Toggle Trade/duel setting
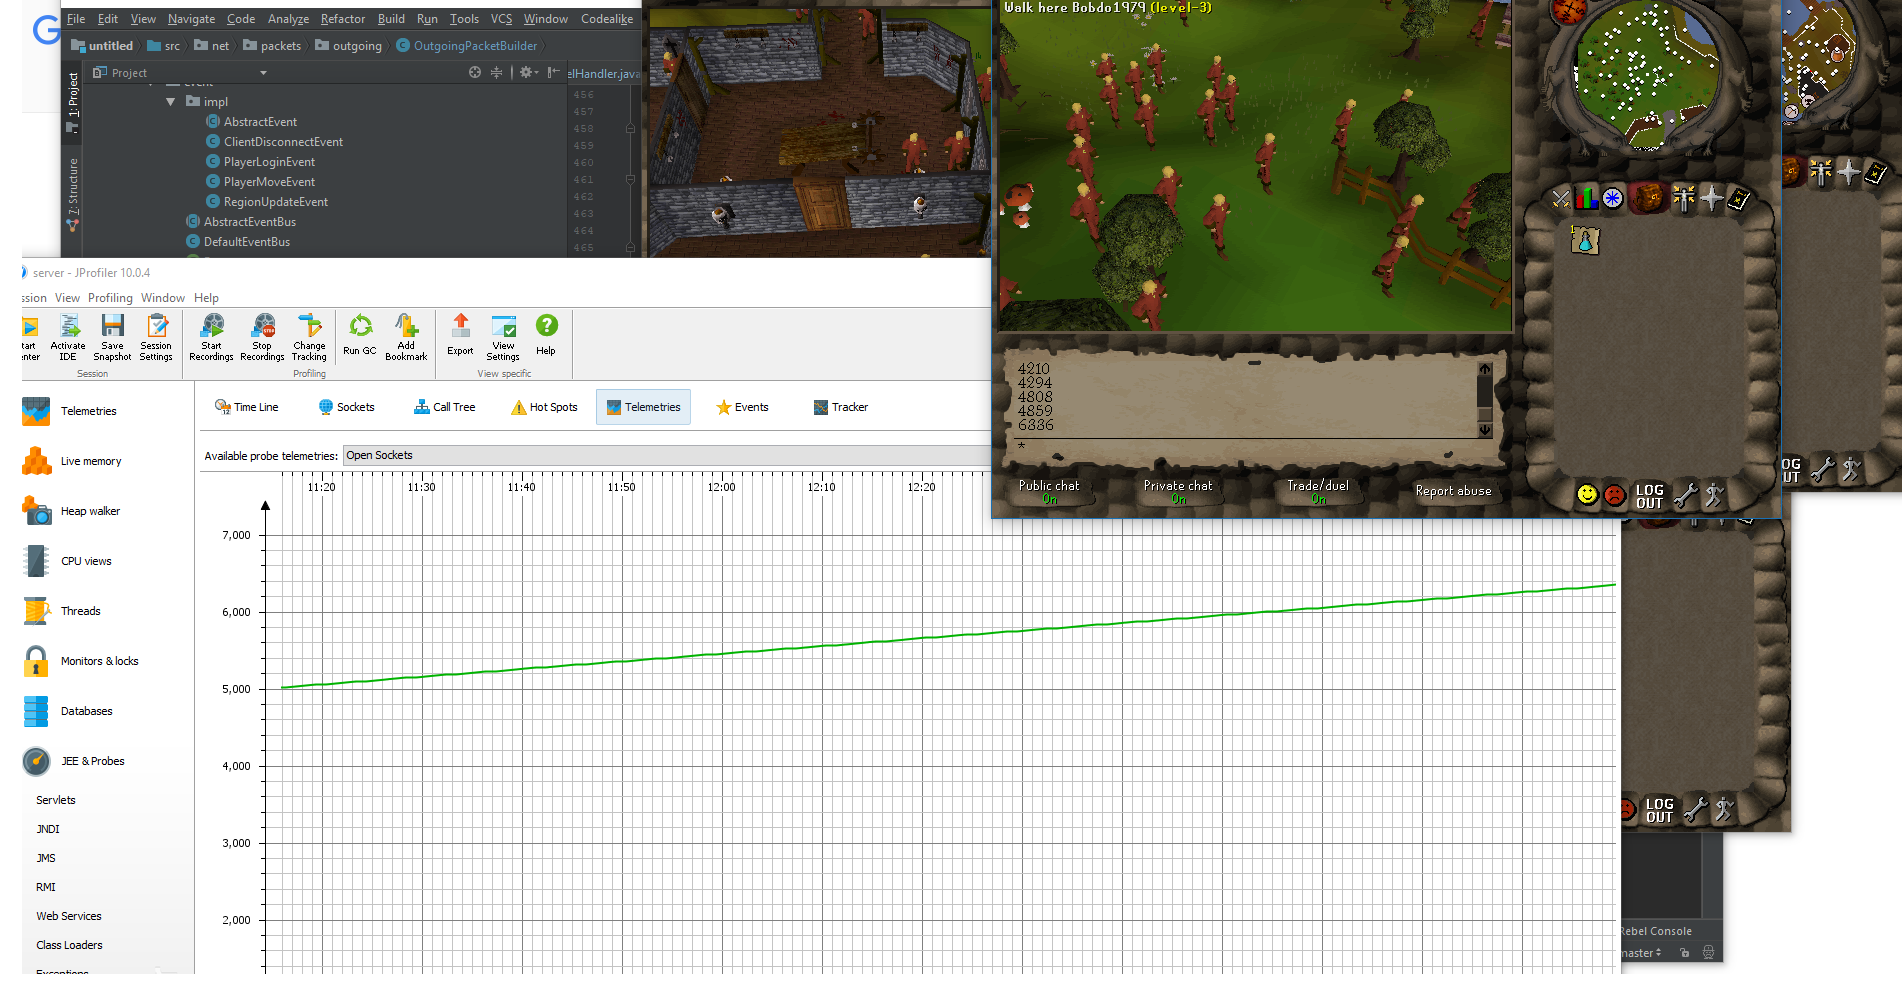Screen dimensions: 1902x997 point(1318,491)
